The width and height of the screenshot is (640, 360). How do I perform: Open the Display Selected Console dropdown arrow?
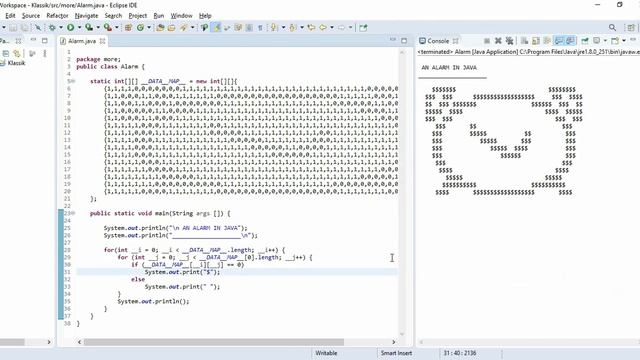coord(605,41)
